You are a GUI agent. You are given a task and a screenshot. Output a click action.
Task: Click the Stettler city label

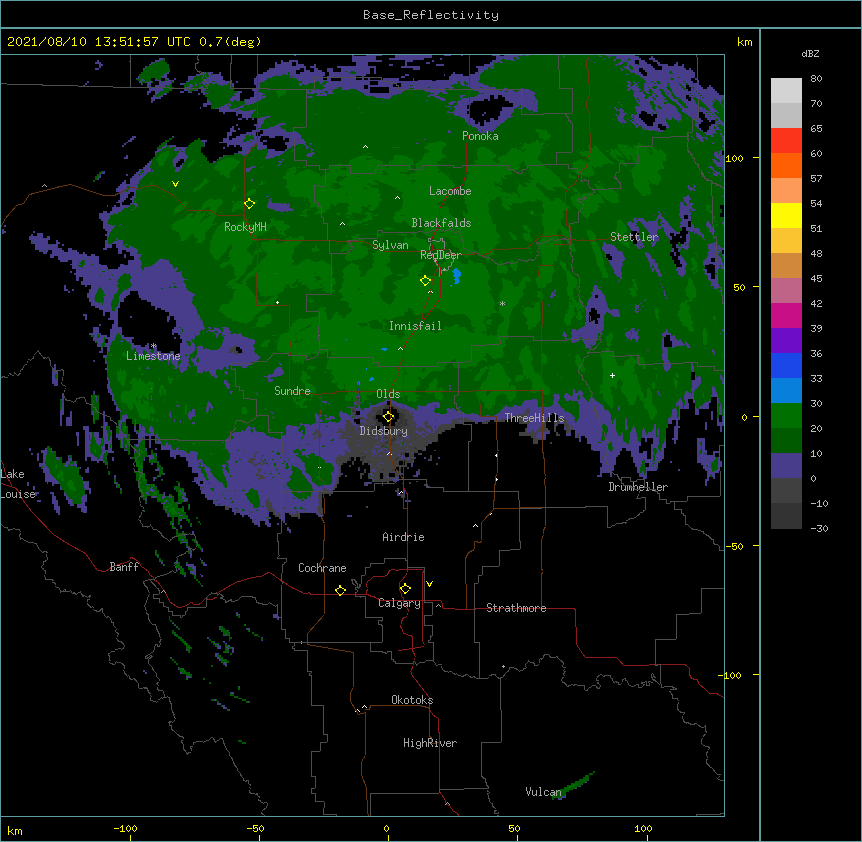634,237
